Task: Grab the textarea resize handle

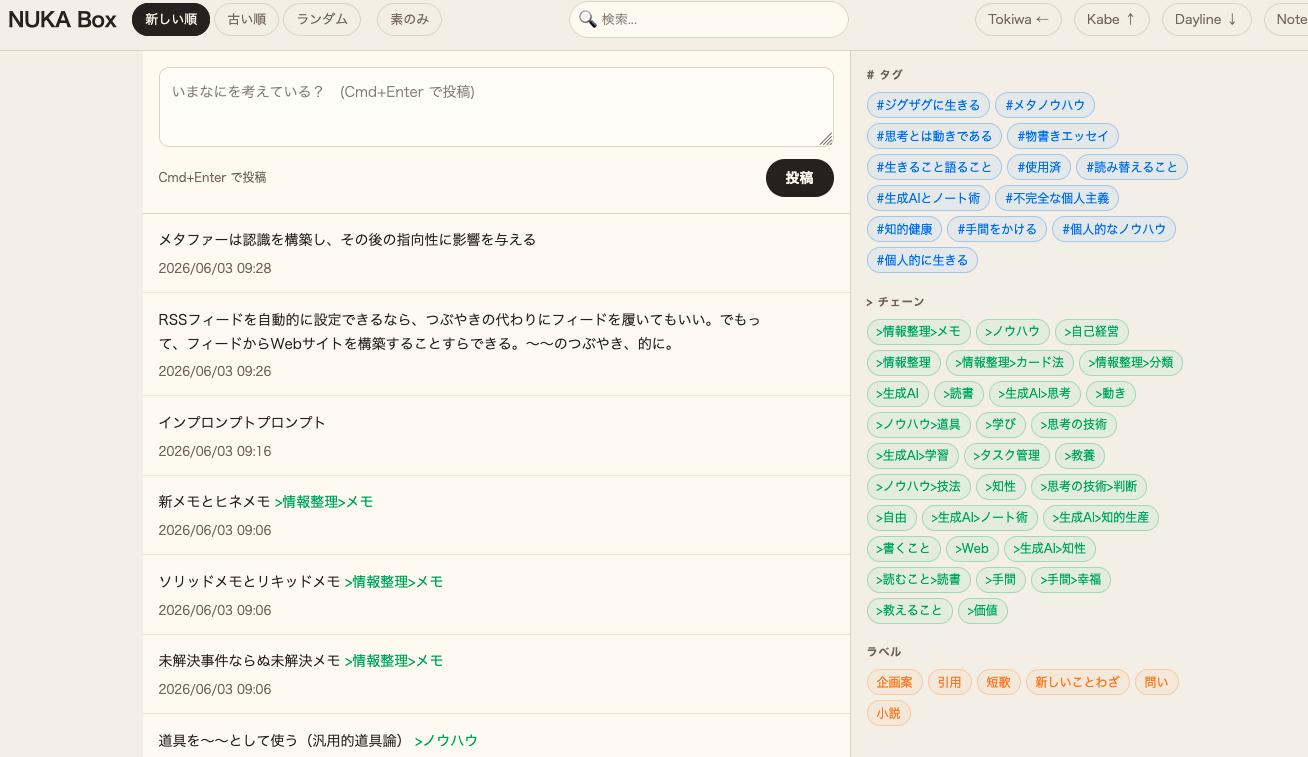Action: (826, 139)
